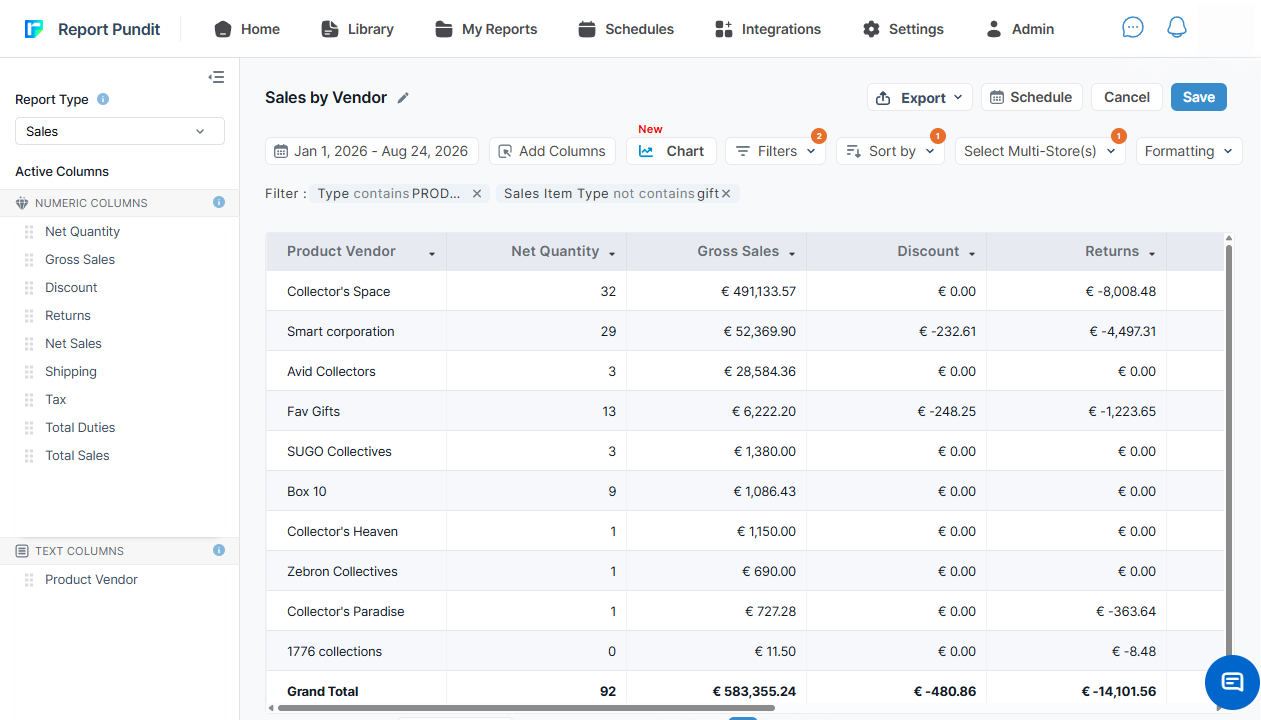Image resolution: width=1261 pixels, height=720 pixels.
Task: Open the notifications bell icon
Action: coord(1177,28)
